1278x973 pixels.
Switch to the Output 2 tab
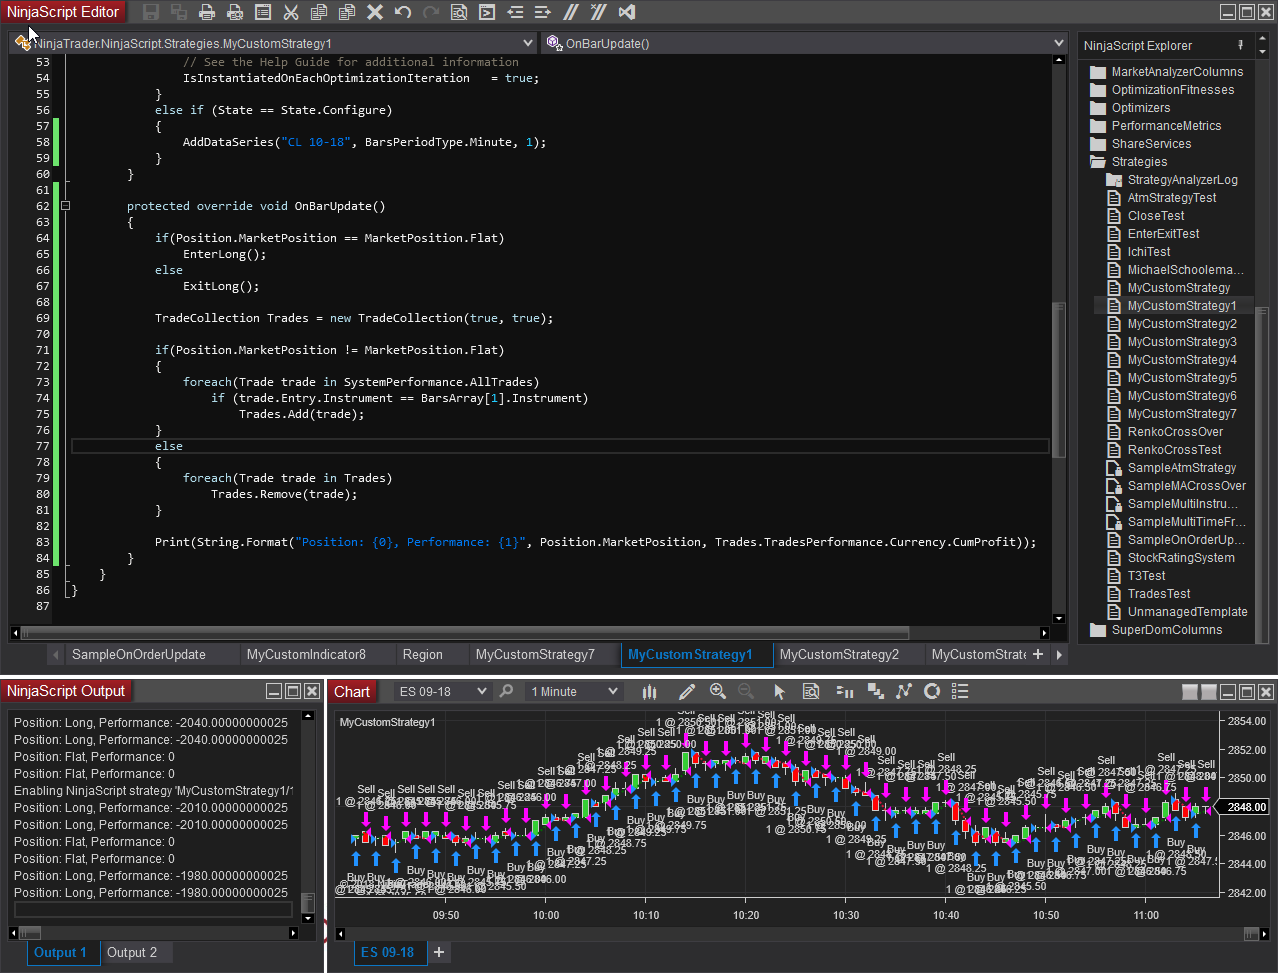[132, 952]
